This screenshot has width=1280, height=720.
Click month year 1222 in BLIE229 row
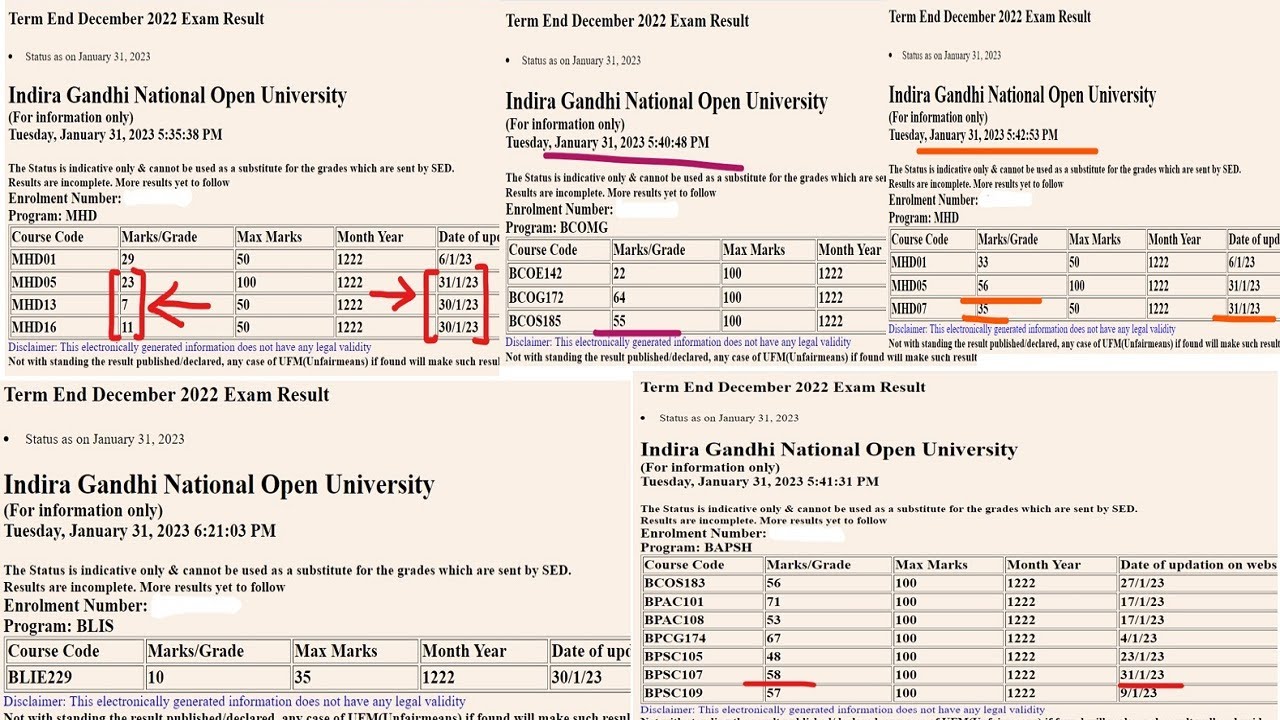tap(439, 677)
